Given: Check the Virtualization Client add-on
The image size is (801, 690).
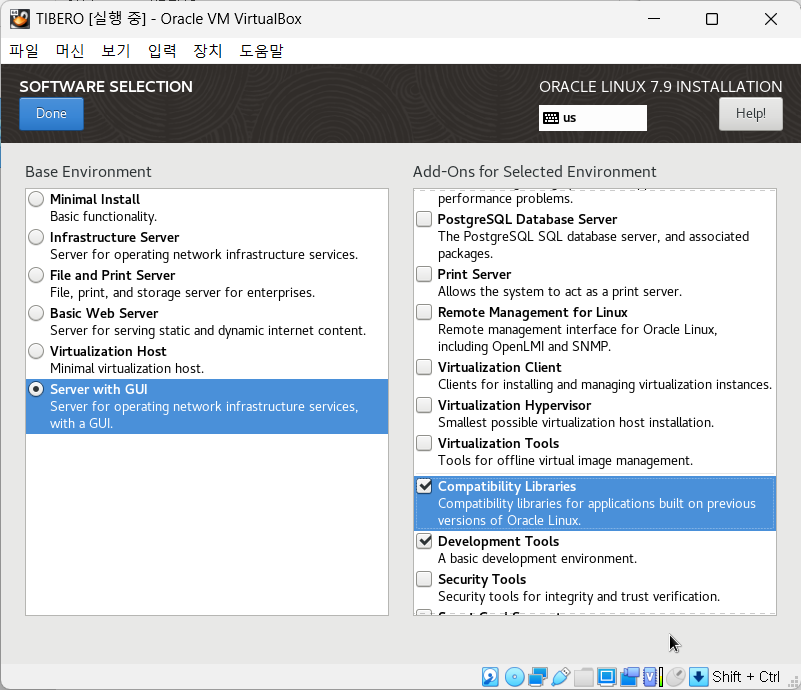Looking at the screenshot, I should coord(424,367).
